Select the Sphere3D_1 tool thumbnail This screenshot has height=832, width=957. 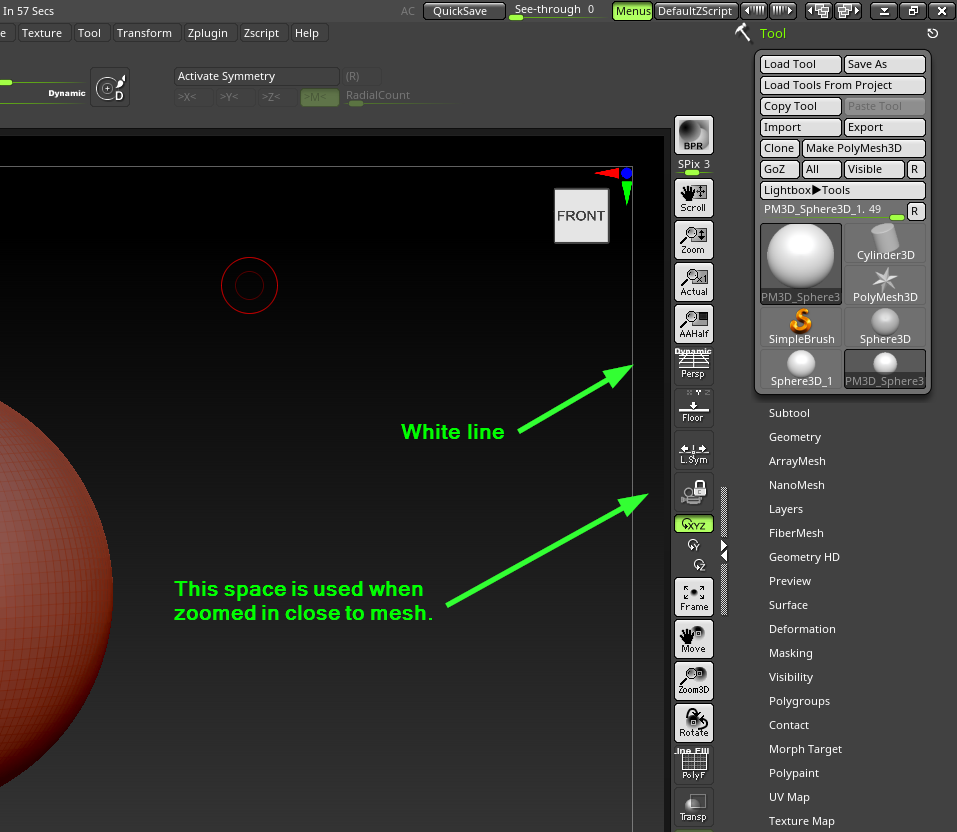[801, 369]
